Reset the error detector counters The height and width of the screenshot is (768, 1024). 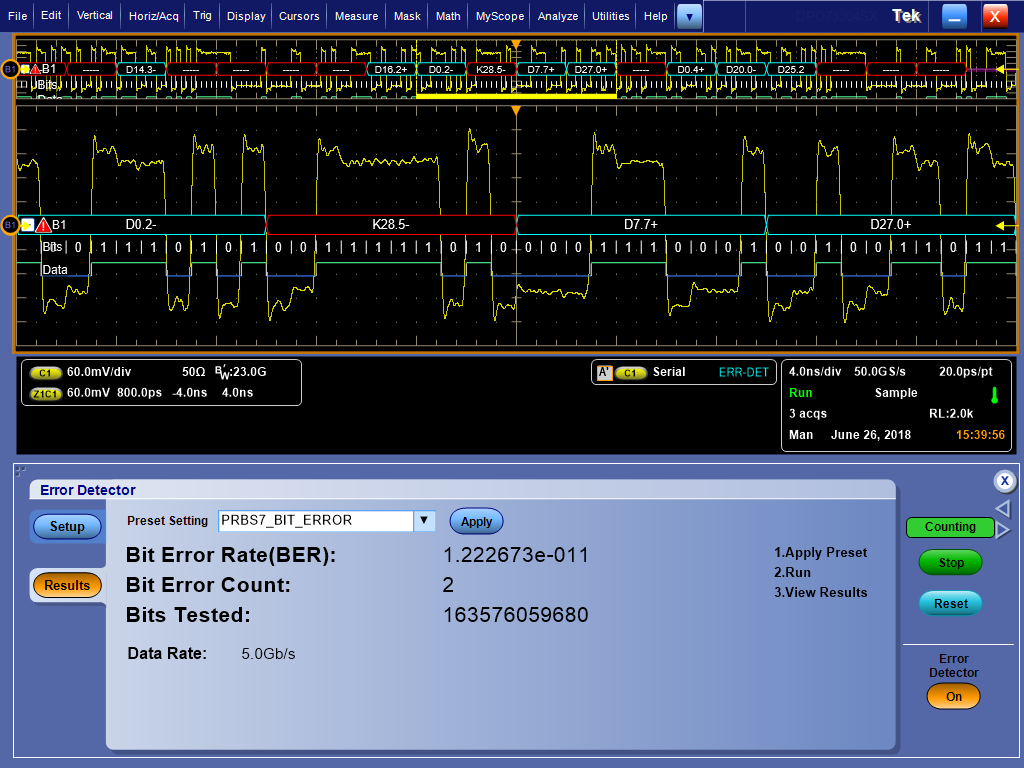coord(950,603)
